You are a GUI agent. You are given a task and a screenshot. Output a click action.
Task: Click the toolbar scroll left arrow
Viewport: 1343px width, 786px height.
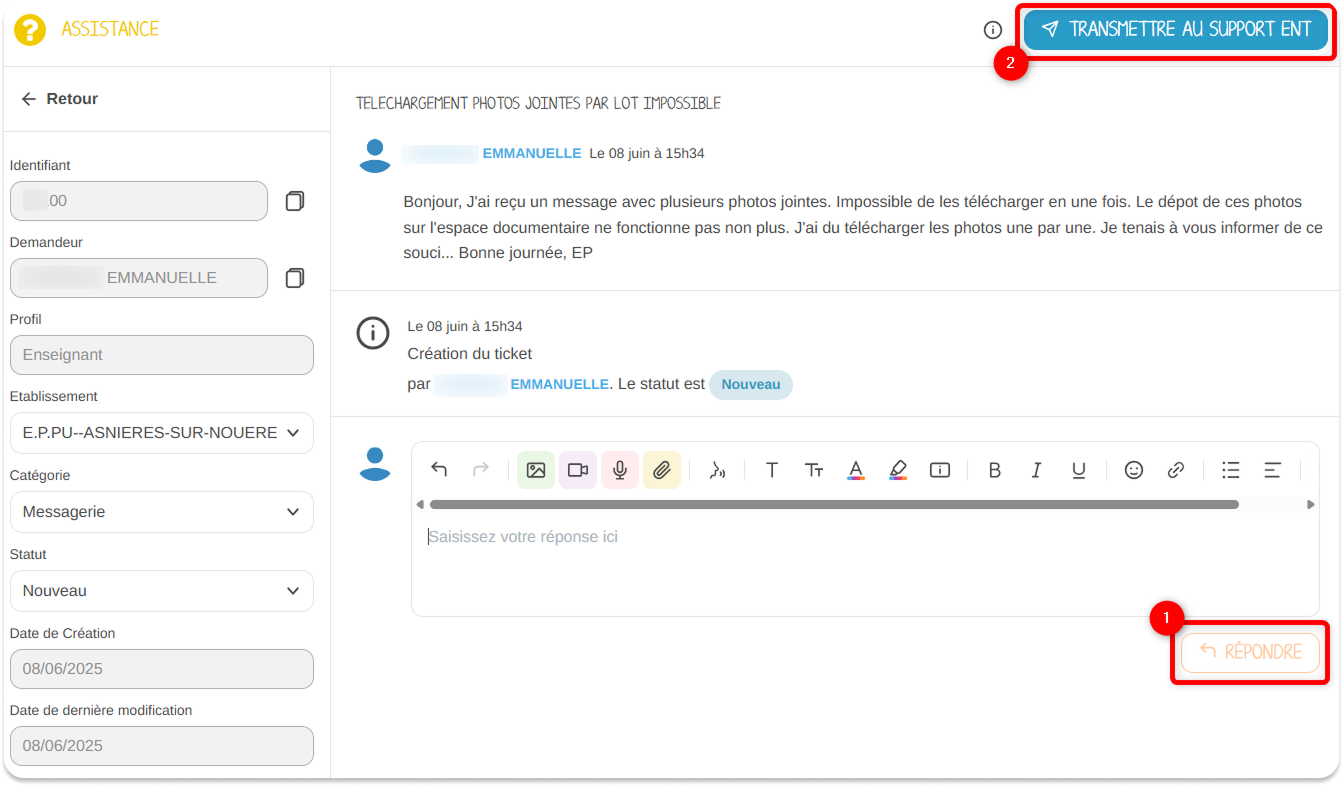click(x=420, y=505)
